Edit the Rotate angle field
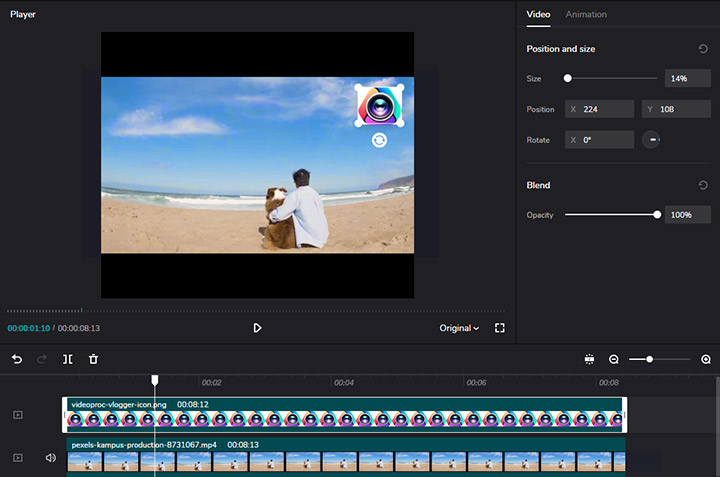Viewport: 720px width, 477px height. 599,140
